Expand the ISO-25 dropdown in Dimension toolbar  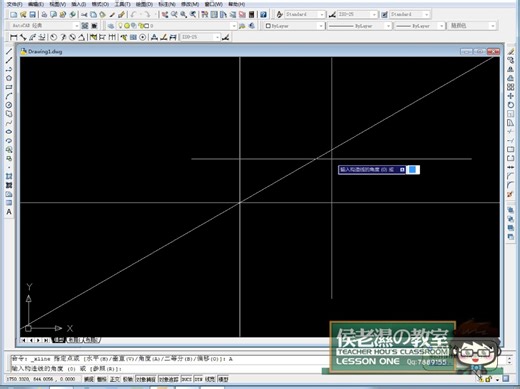(x=217, y=37)
